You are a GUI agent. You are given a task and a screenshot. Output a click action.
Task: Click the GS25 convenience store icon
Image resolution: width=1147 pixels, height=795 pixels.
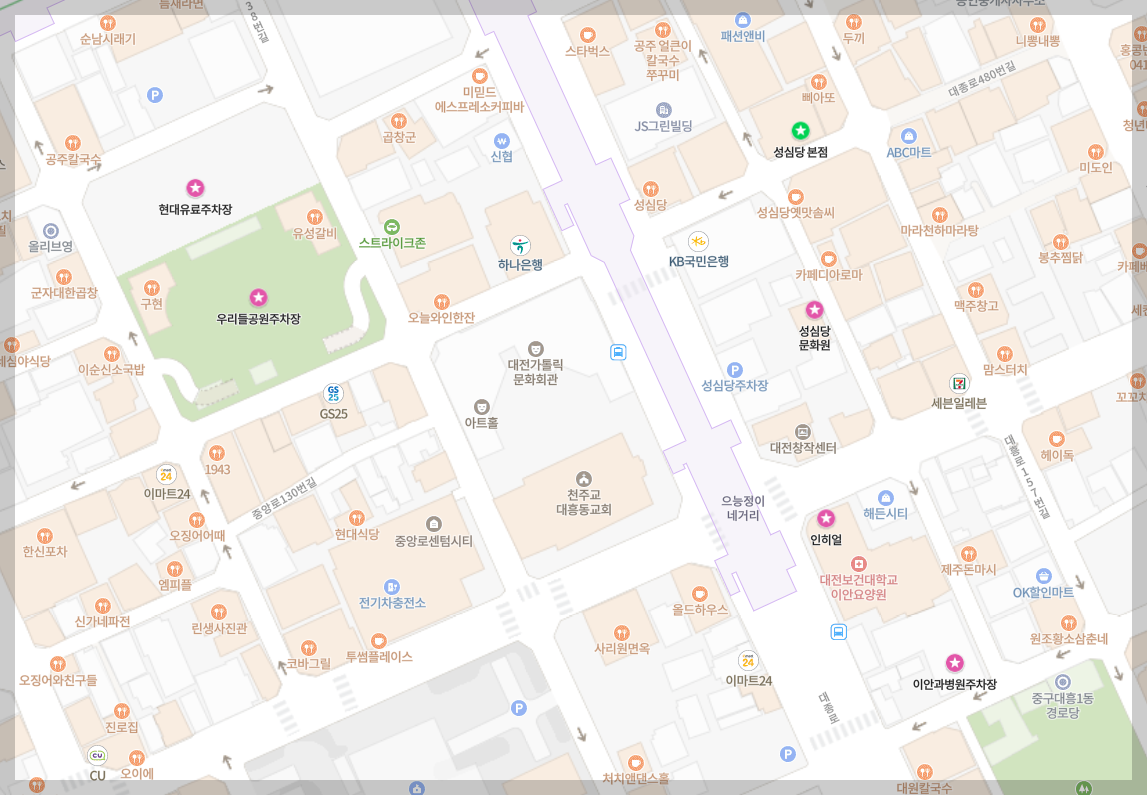334,393
